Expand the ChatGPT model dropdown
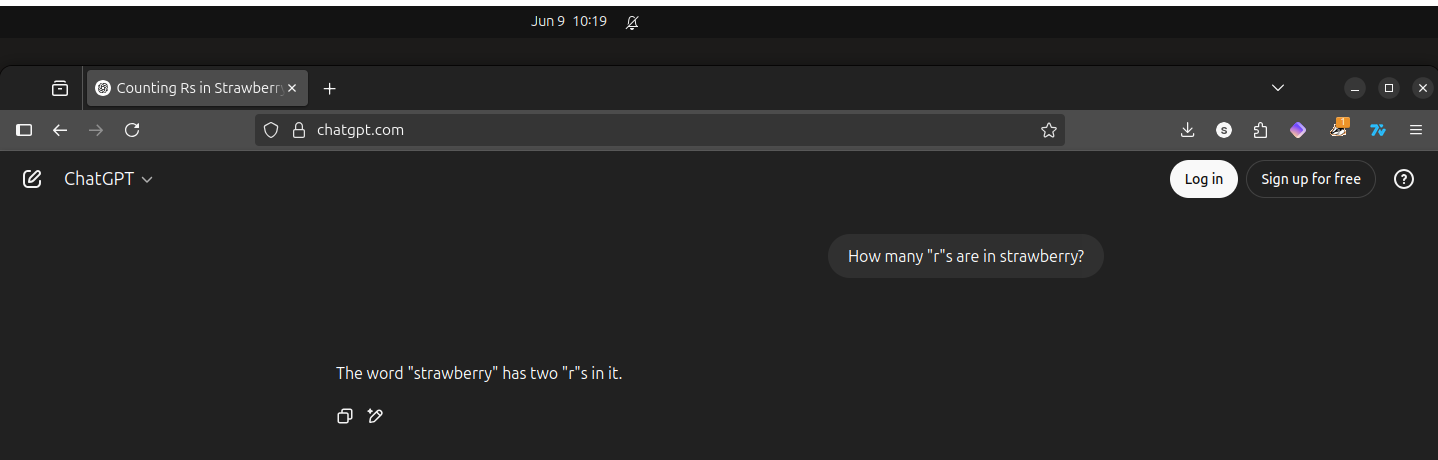 pyautogui.click(x=108, y=179)
